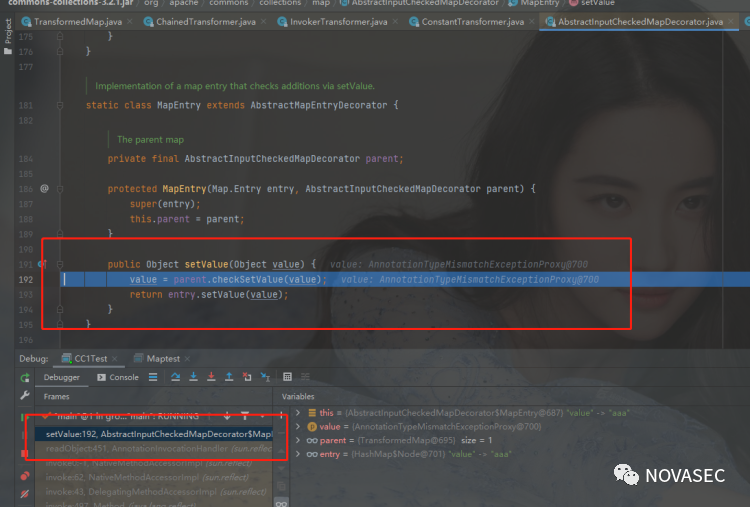This screenshot has height=507, width=750.
Task: Expand the 'entry' variable node
Action: pos(298,454)
